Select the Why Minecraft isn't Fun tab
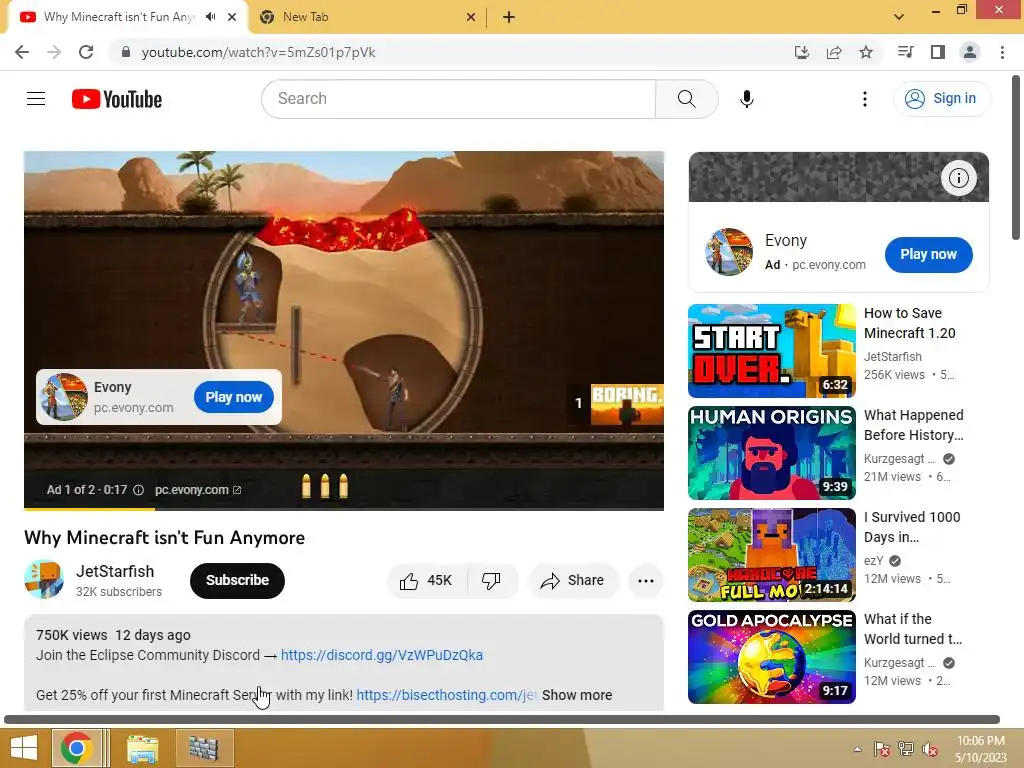Screen dimensions: 1024x768 point(118,17)
